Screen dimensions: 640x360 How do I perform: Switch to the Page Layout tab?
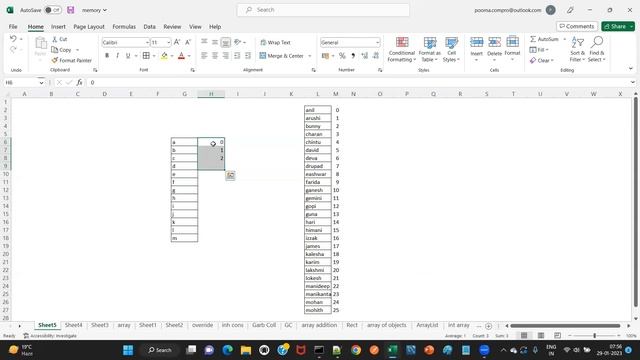(x=89, y=27)
